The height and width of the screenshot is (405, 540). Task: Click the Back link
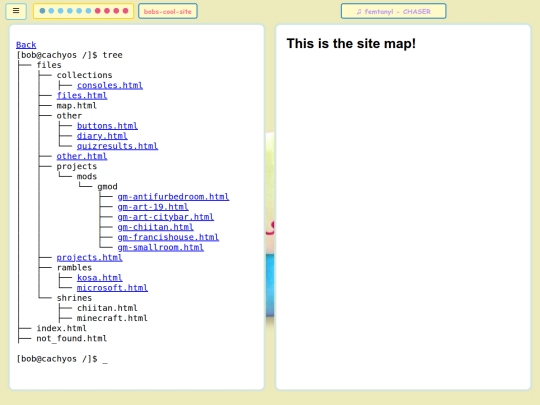(26, 45)
